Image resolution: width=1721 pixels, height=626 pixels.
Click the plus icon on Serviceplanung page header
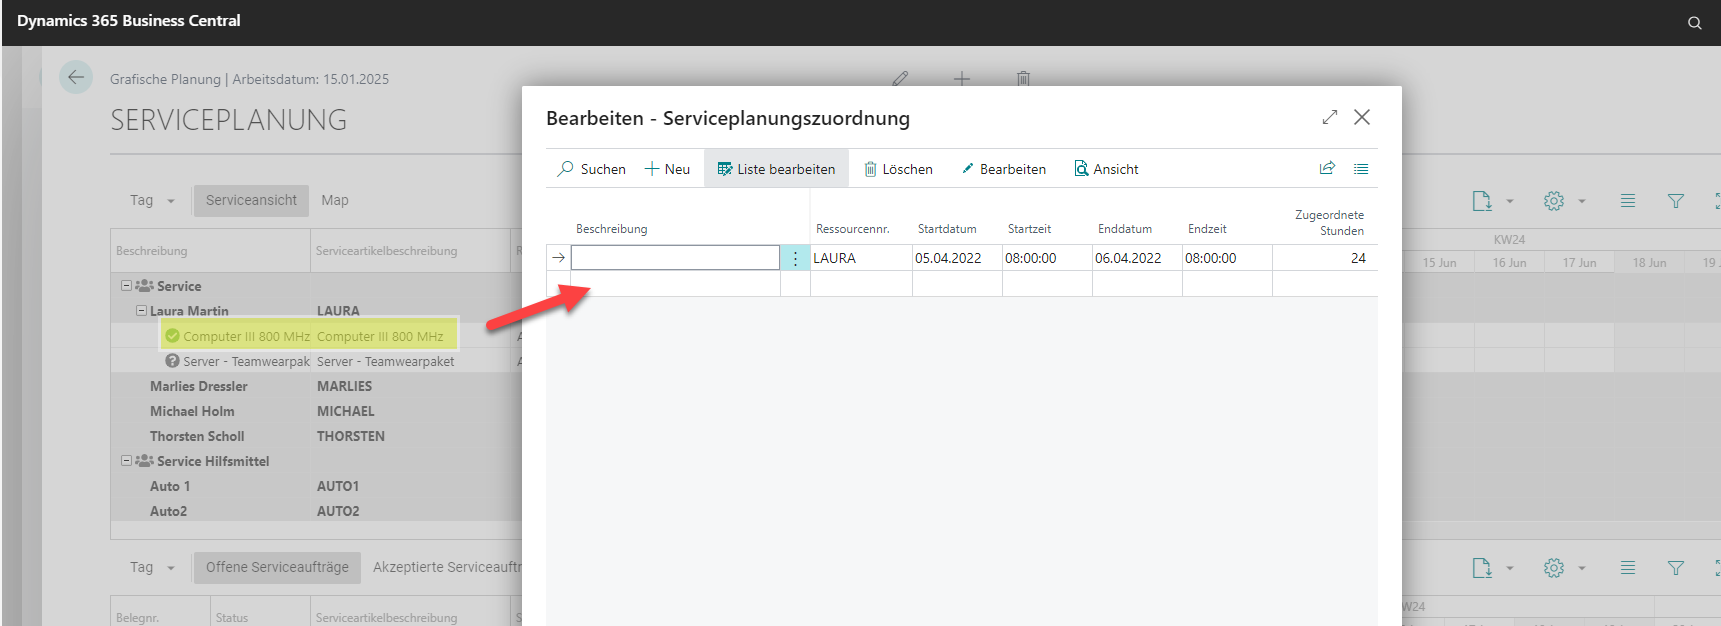961,78
